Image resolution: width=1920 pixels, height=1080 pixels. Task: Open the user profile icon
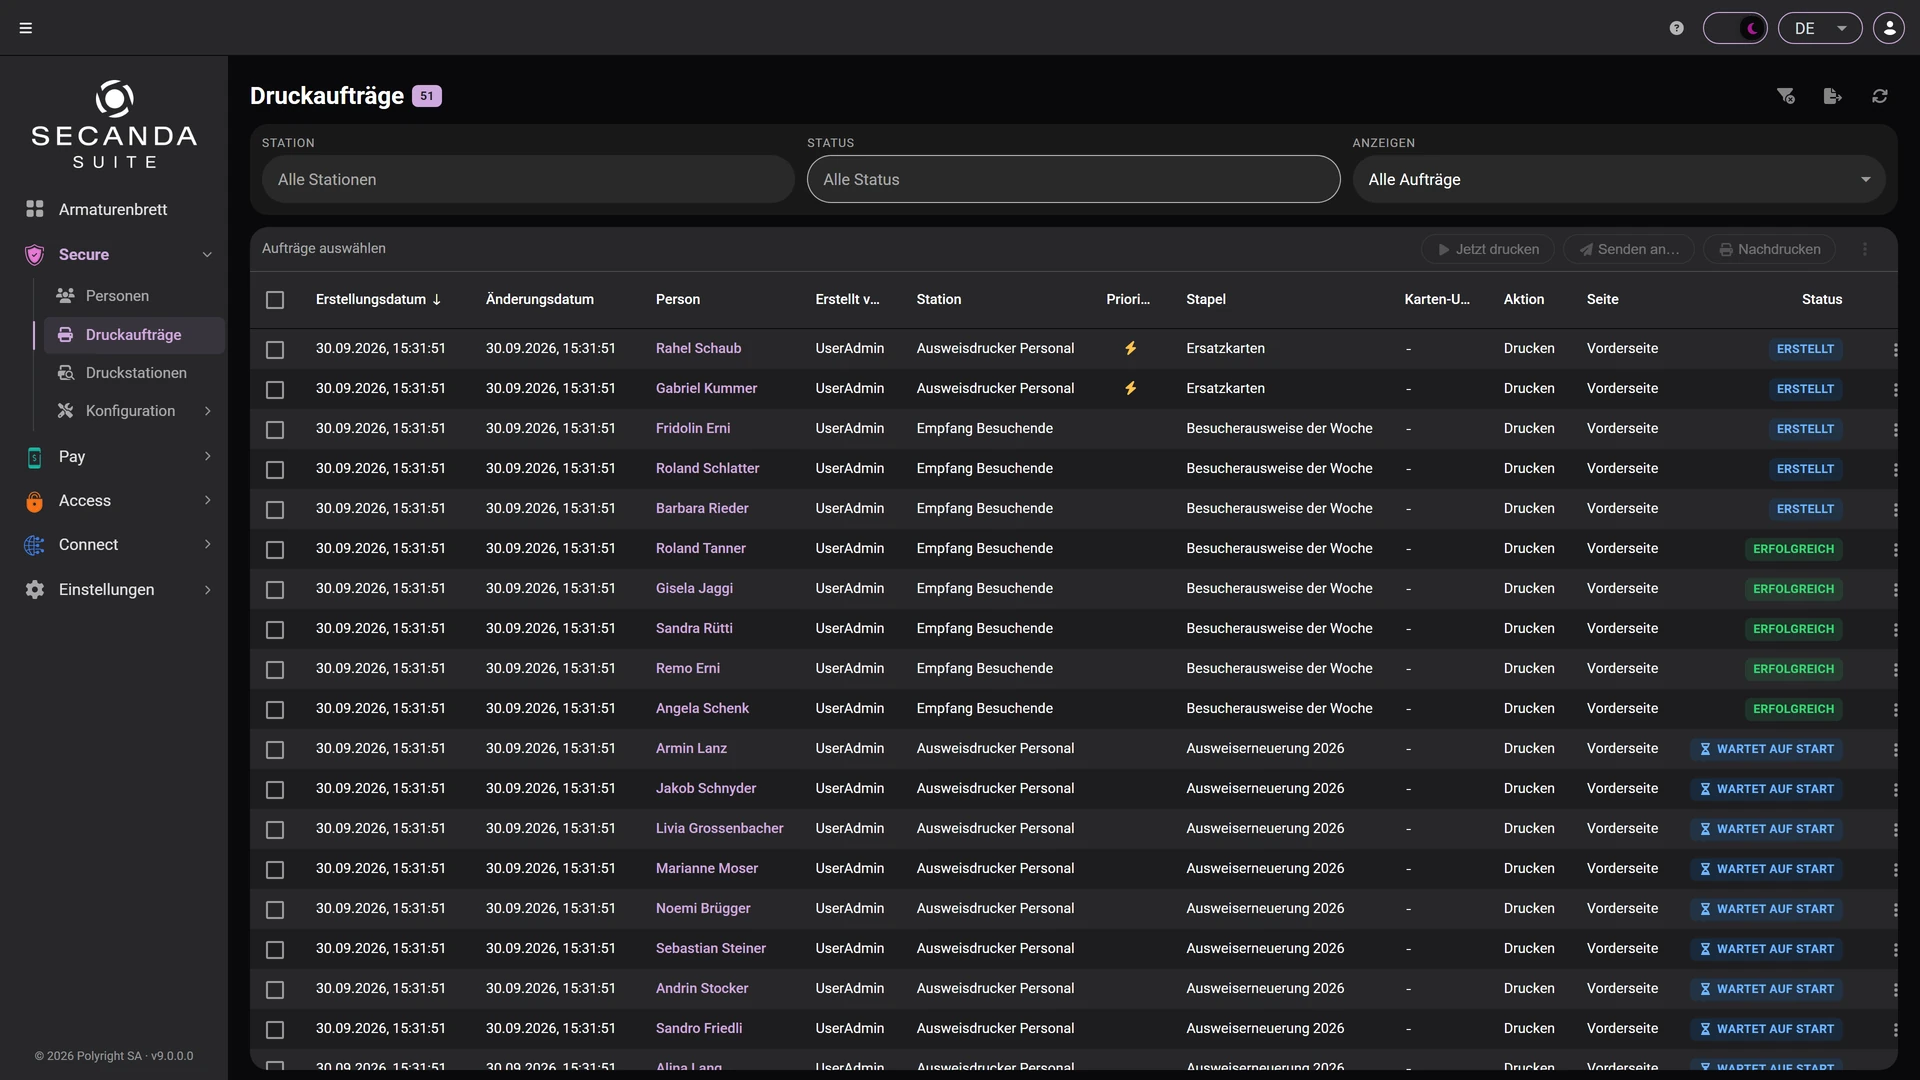coord(1889,28)
